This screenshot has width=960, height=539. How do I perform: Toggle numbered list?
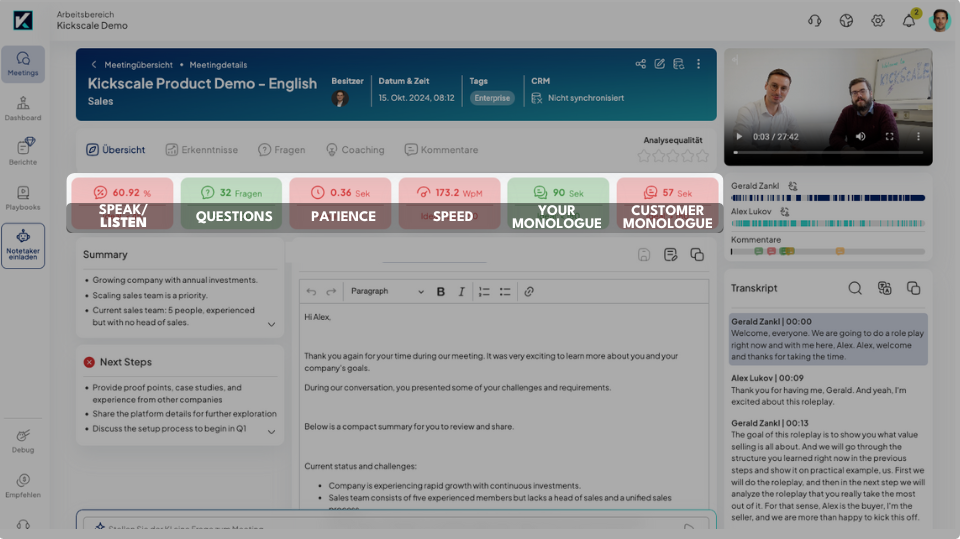[484, 292]
